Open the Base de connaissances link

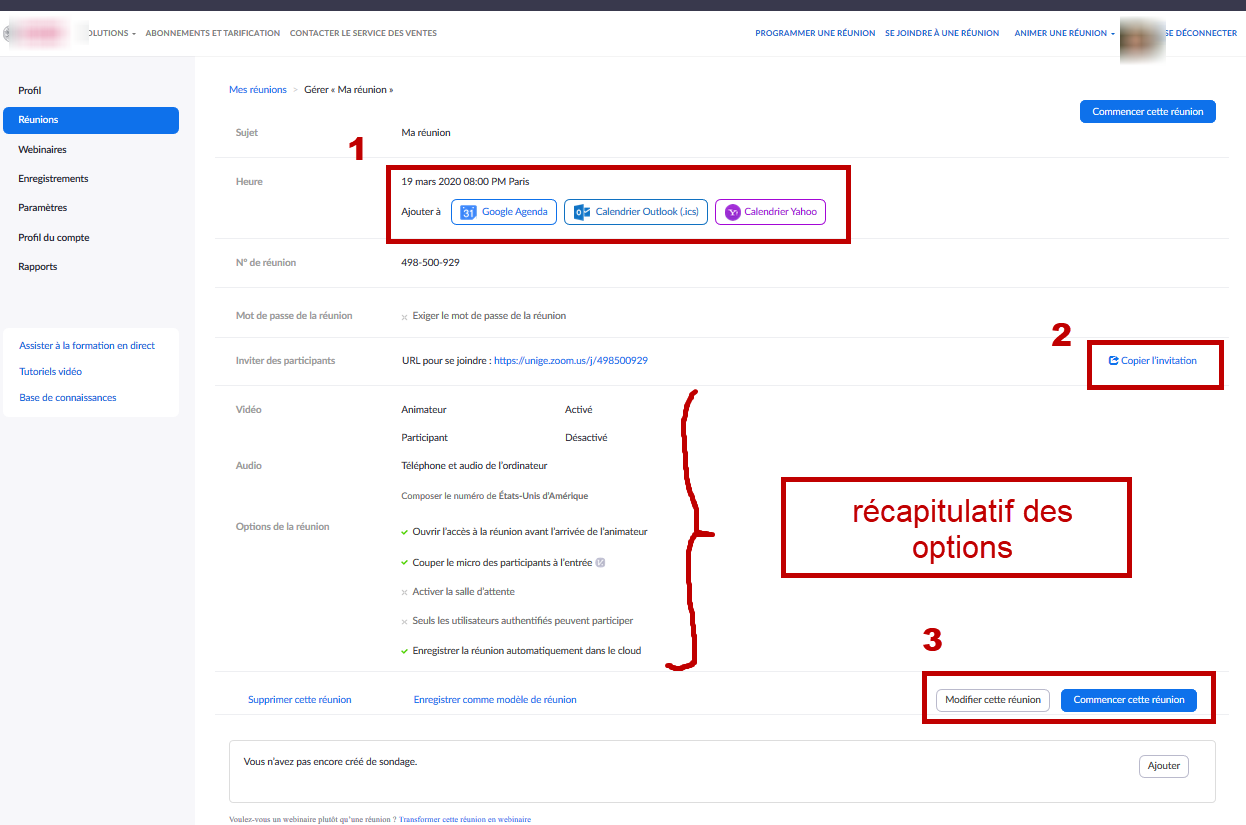68,398
